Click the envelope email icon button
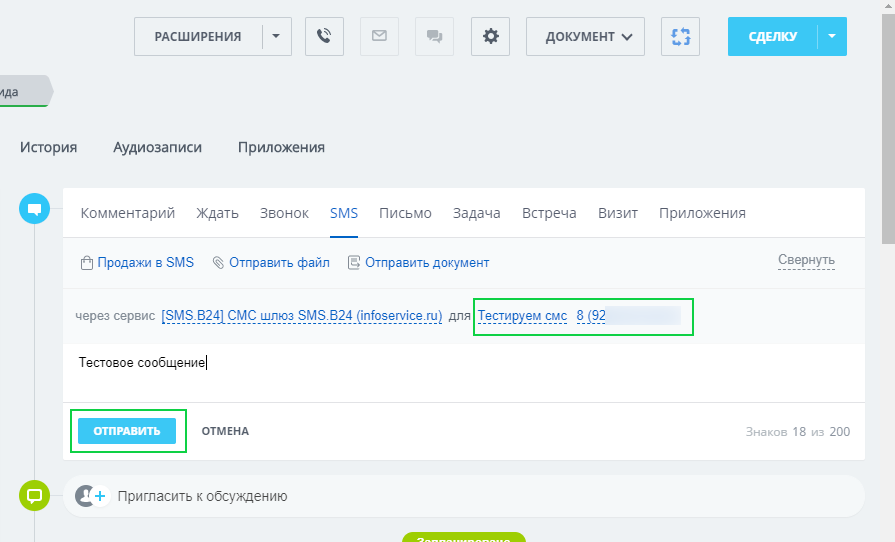 coord(379,36)
